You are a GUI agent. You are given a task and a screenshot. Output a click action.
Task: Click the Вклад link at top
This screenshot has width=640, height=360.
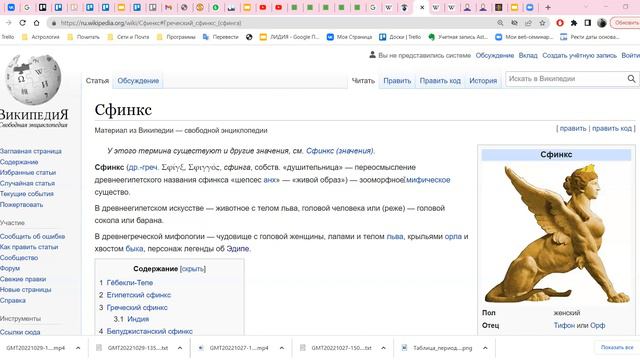click(x=528, y=56)
